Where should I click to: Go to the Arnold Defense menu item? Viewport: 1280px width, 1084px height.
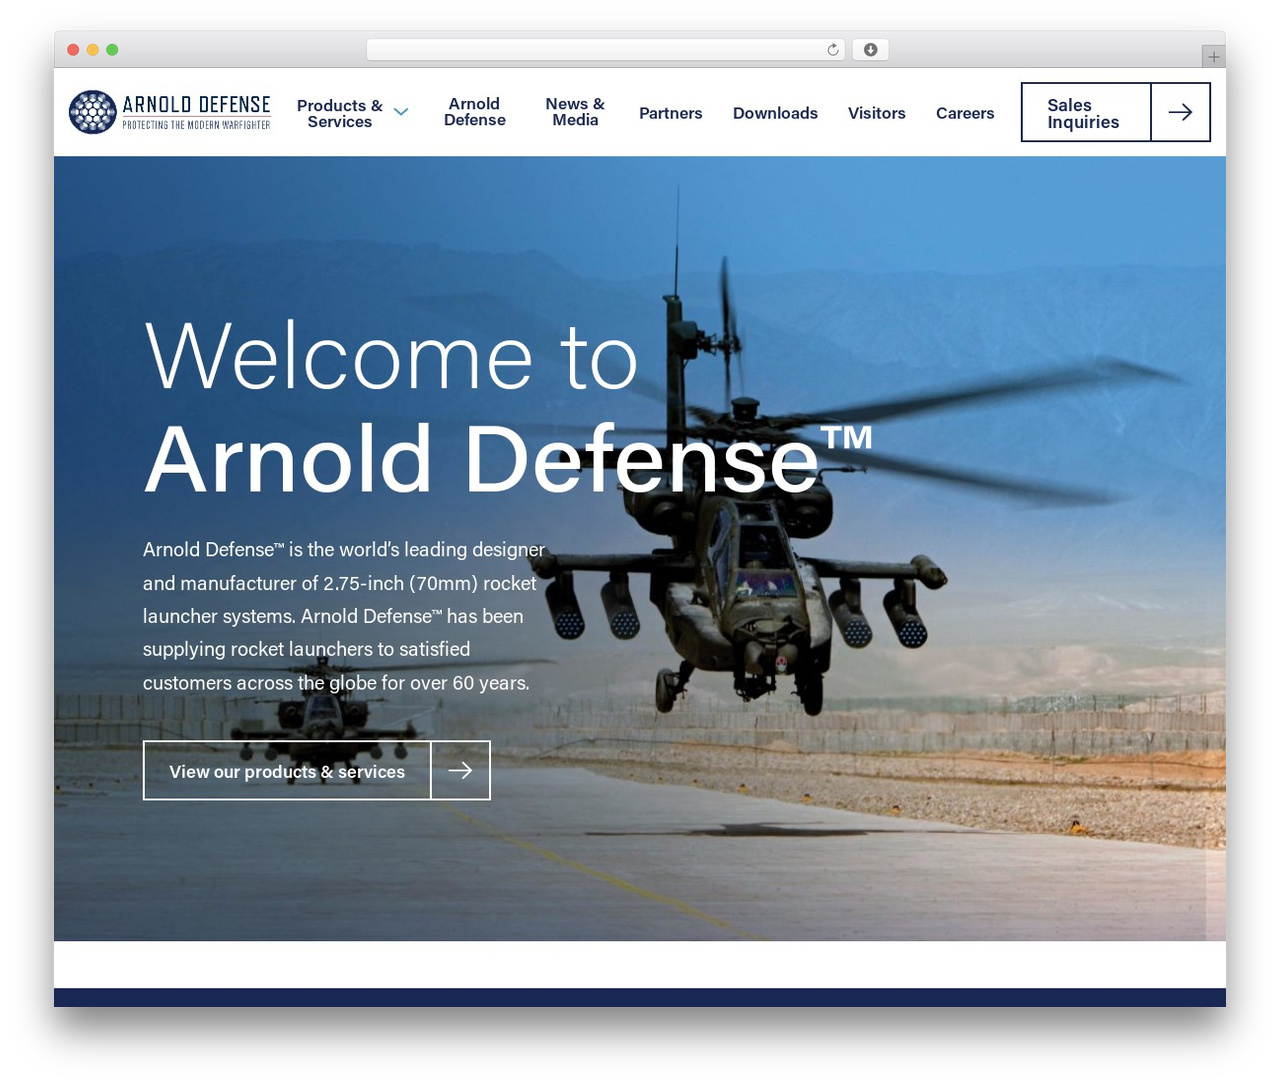click(475, 112)
